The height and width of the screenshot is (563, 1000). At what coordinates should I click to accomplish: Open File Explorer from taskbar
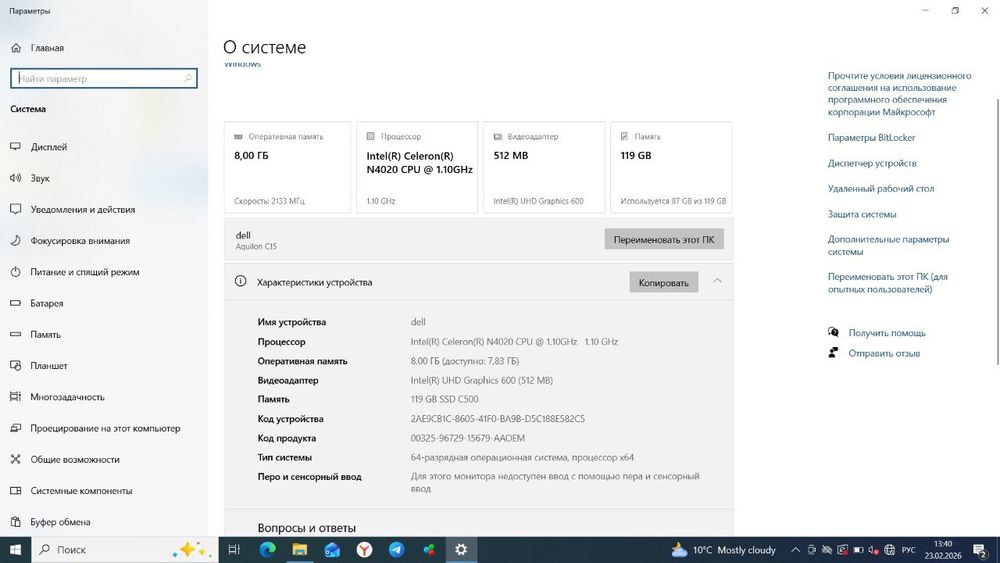300,550
